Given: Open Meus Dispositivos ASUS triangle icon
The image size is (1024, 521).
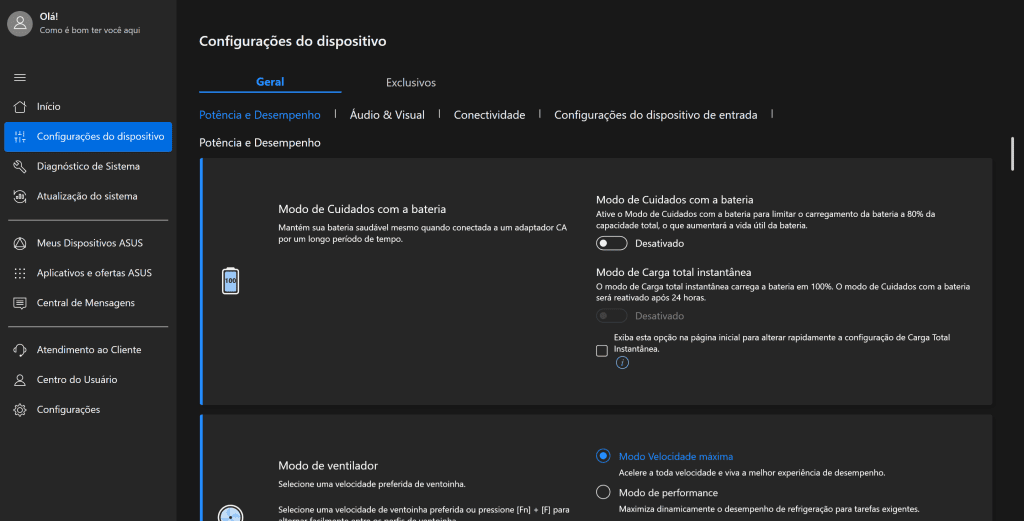Looking at the screenshot, I should pyautogui.click(x=20, y=243).
